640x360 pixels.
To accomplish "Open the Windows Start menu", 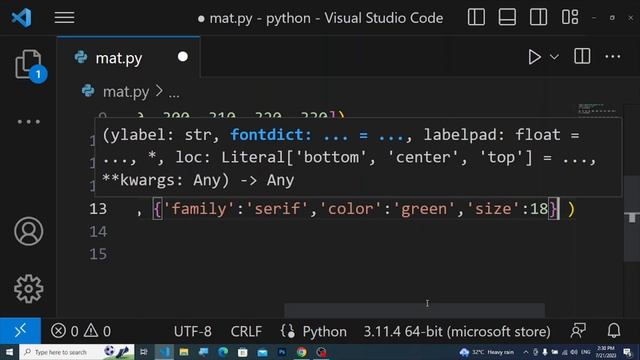I will point(9,352).
